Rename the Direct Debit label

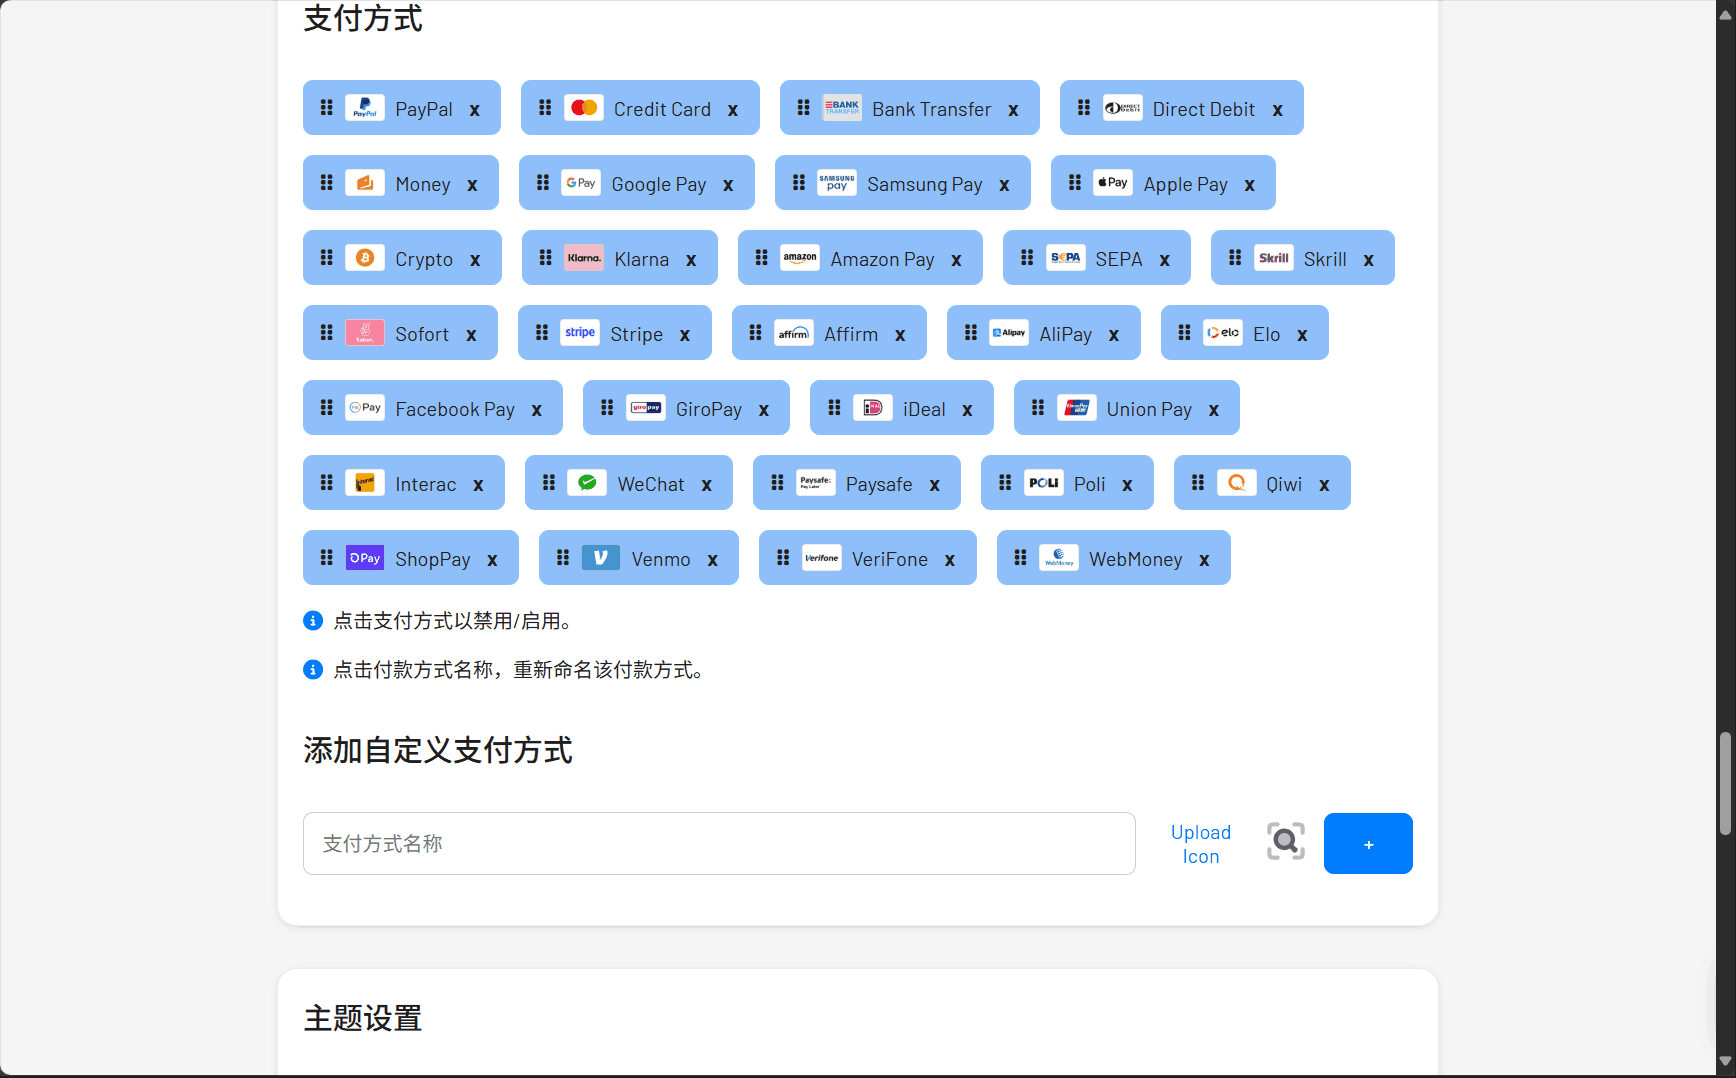click(x=1203, y=109)
